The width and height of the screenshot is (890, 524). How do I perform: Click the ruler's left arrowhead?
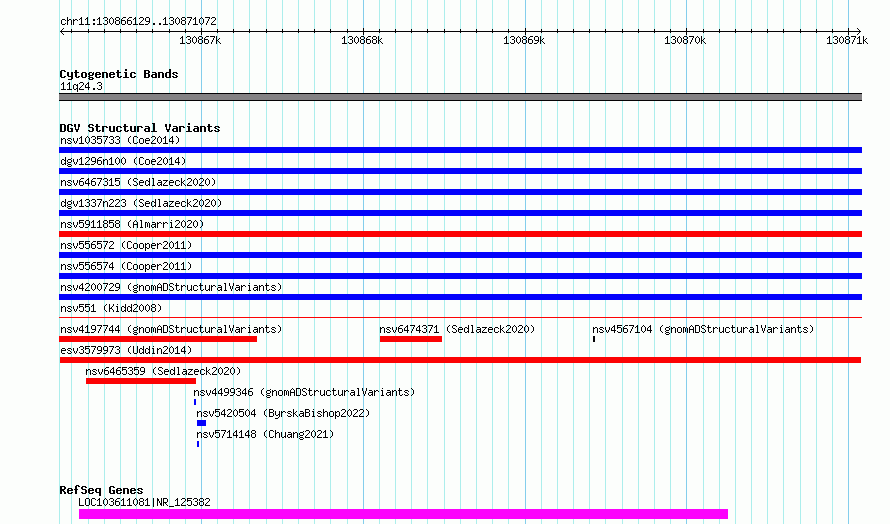pos(62,31)
